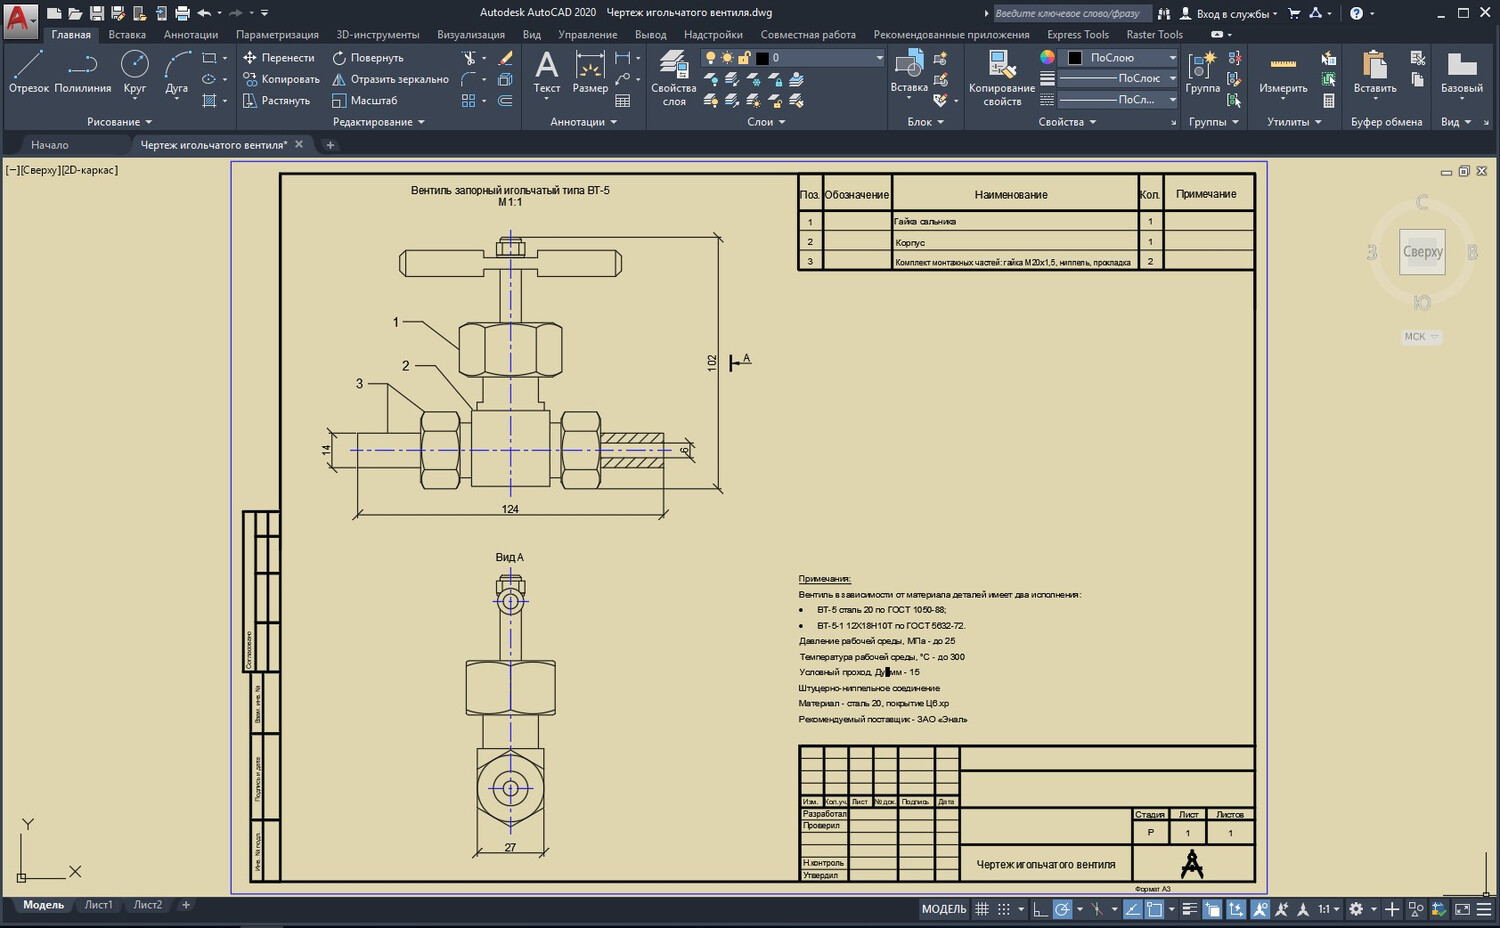The height and width of the screenshot is (928, 1500).
Task: Open Свойства слоя layer properties
Action: click(x=673, y=78)
